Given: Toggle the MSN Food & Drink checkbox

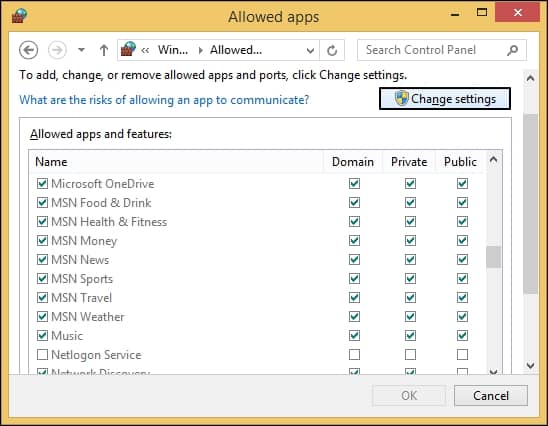Looking at the screenshot, I should click(x=42, y=202).
